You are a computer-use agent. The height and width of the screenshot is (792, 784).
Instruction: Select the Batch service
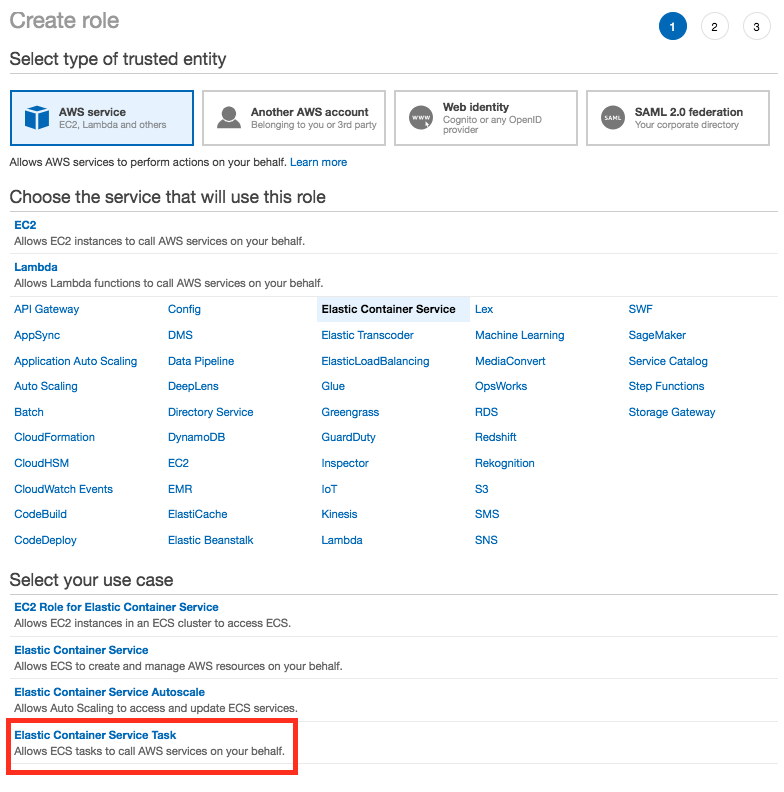coord(29,412)
